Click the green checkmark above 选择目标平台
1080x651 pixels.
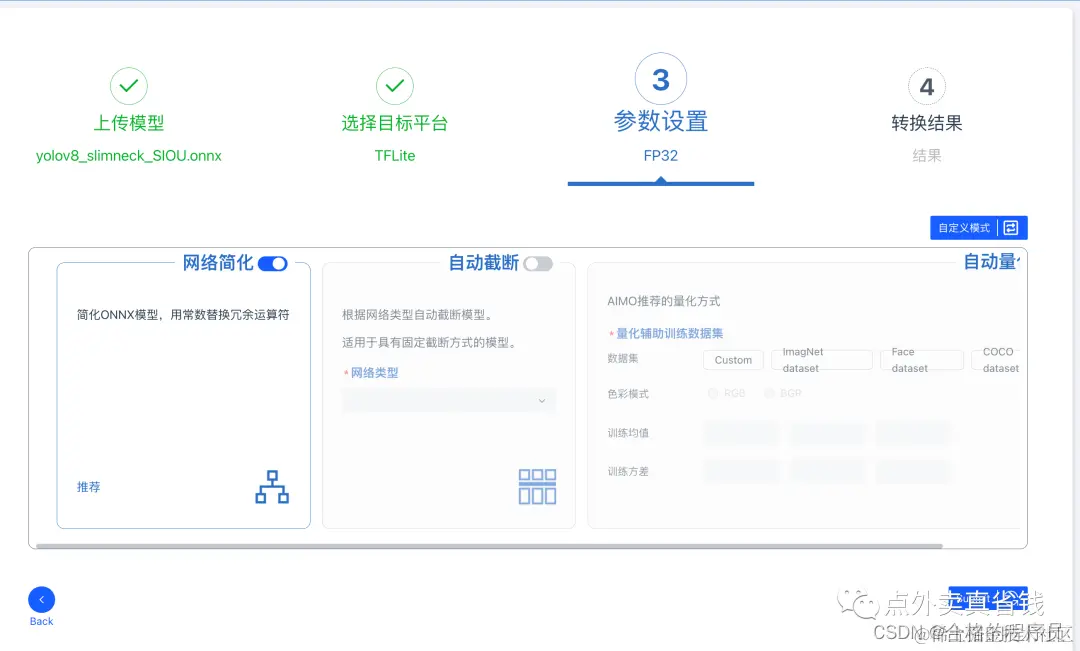click(395, 86)
